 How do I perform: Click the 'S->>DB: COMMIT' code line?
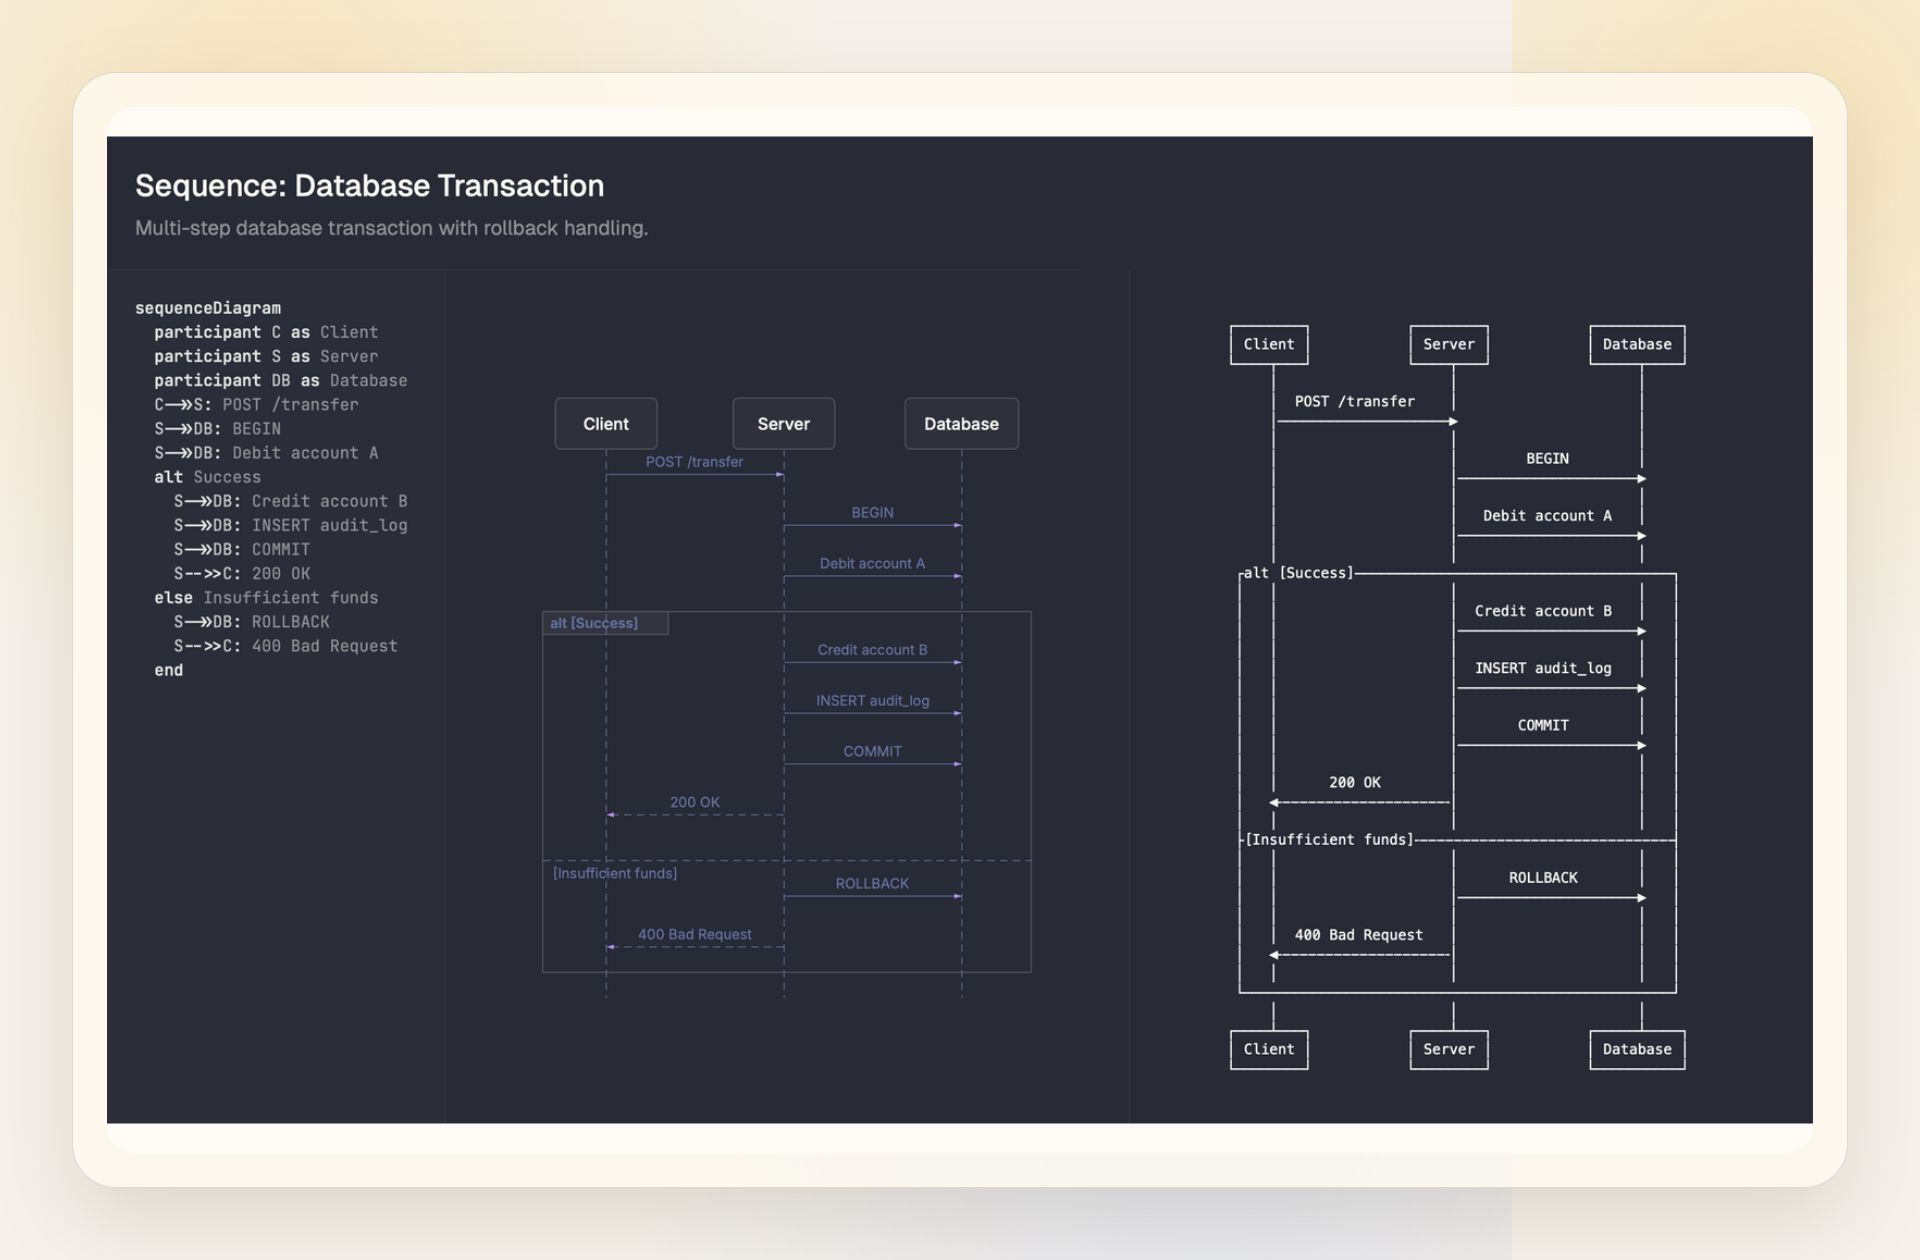242,549
